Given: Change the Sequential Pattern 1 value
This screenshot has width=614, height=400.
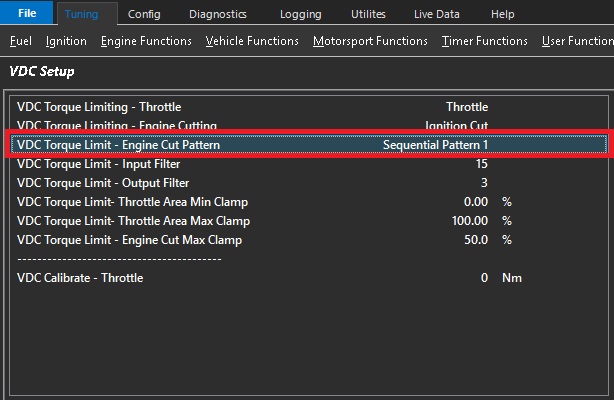Looking at the screenshot, I should click(x=435, y=145).
